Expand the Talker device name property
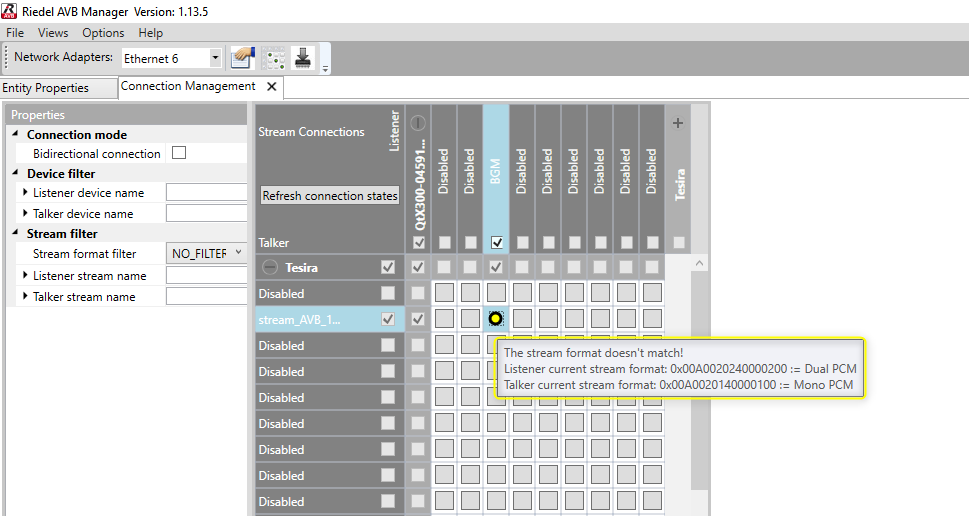This screenshot has width=969, height=516. [25, 213]
